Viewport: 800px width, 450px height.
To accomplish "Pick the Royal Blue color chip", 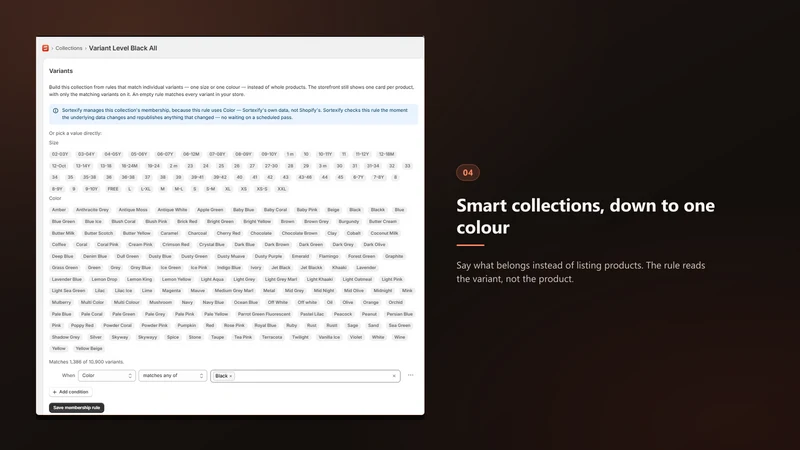I will click(x=265, y=326).
